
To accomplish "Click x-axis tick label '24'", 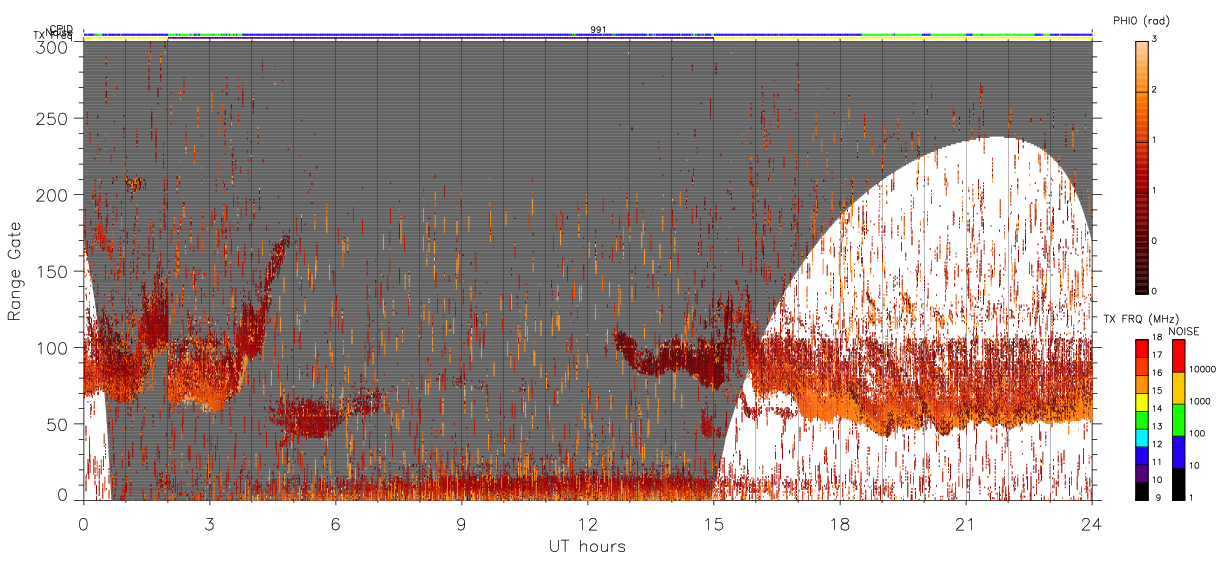I will 1091,524.
